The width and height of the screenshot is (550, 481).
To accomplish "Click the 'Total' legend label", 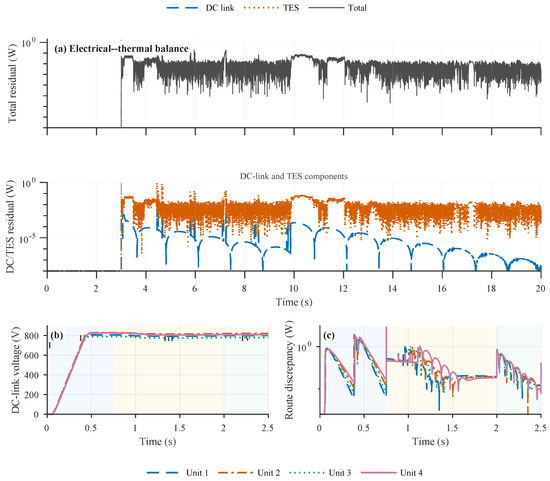I will (x=357, y=8).
